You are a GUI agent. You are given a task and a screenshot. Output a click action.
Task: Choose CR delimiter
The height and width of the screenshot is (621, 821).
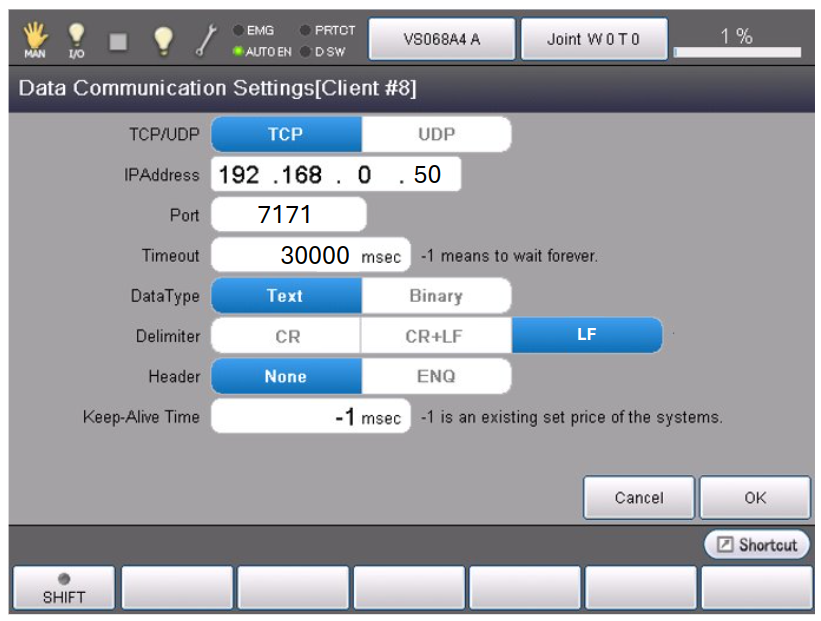tap(286, 336)
